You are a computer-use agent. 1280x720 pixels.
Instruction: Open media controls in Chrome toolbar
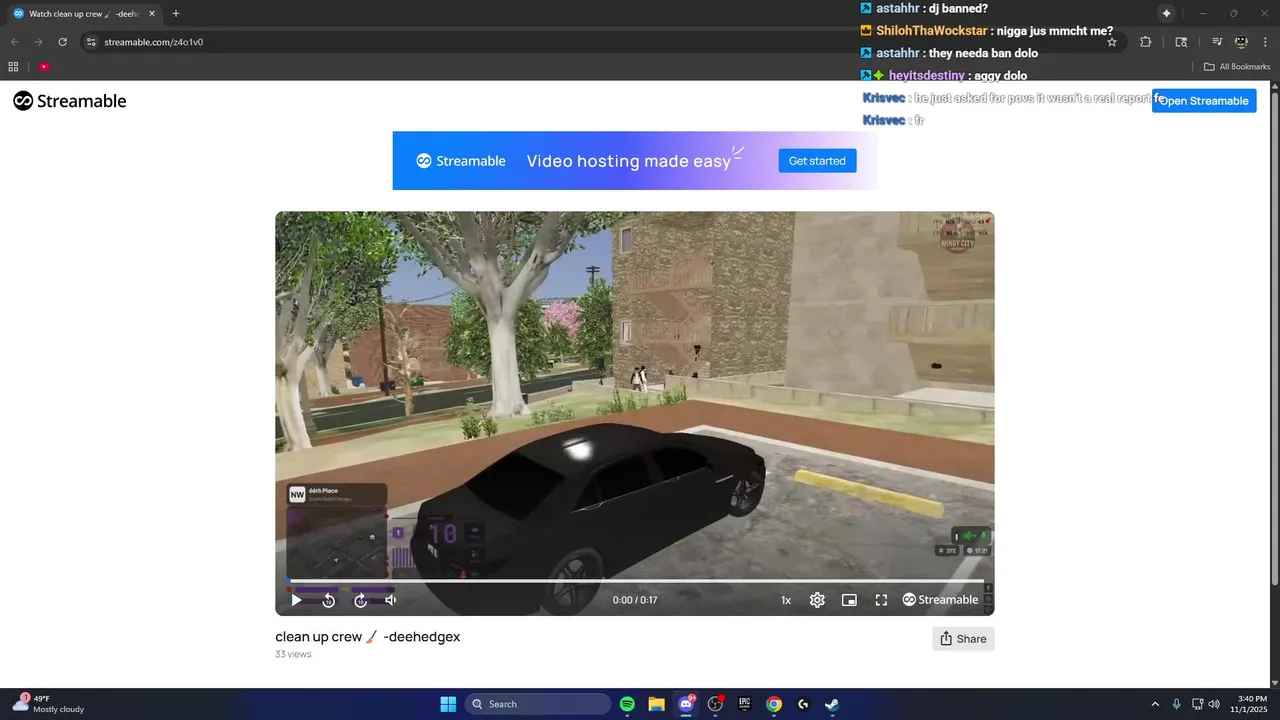[1217, 42]
